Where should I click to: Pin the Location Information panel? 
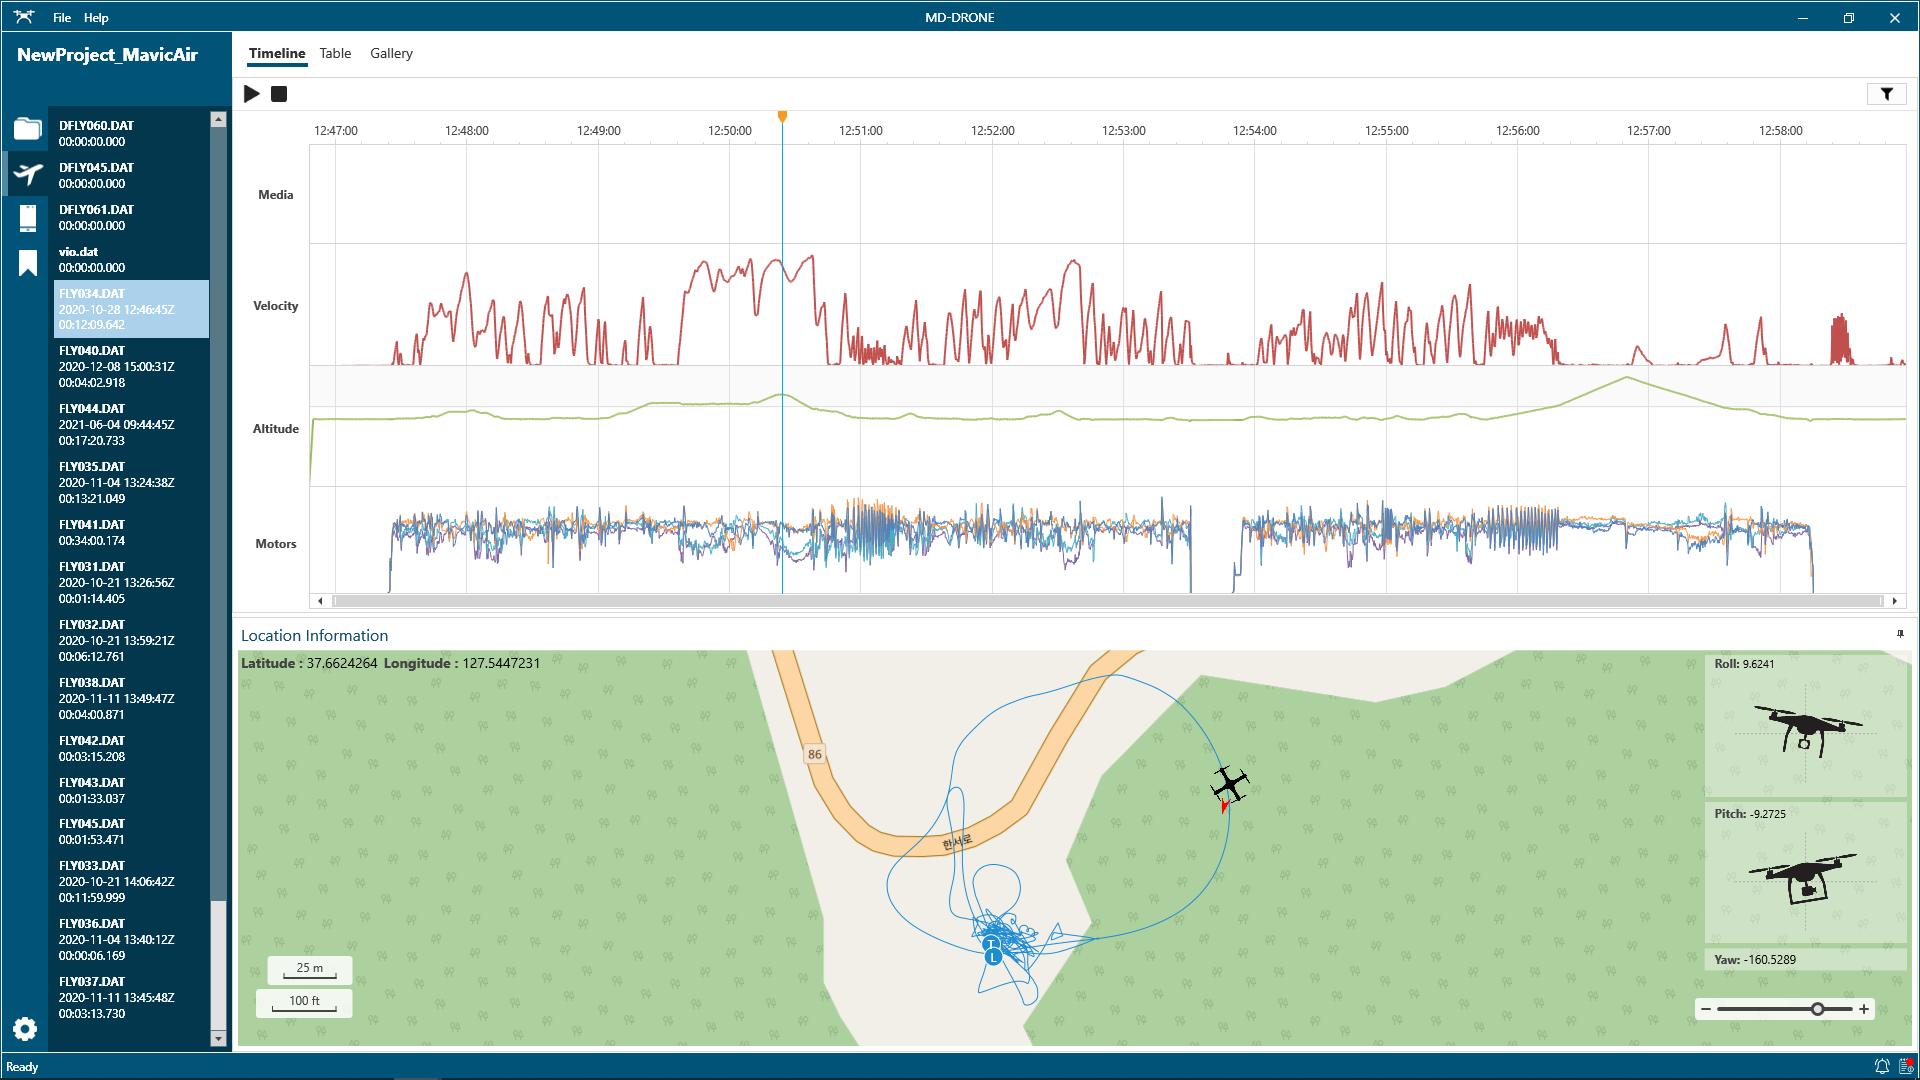click(x=1900, y=634)
